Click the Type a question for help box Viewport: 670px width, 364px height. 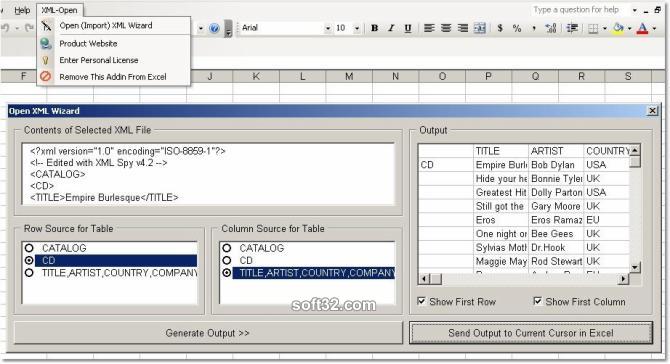point(580,10)
